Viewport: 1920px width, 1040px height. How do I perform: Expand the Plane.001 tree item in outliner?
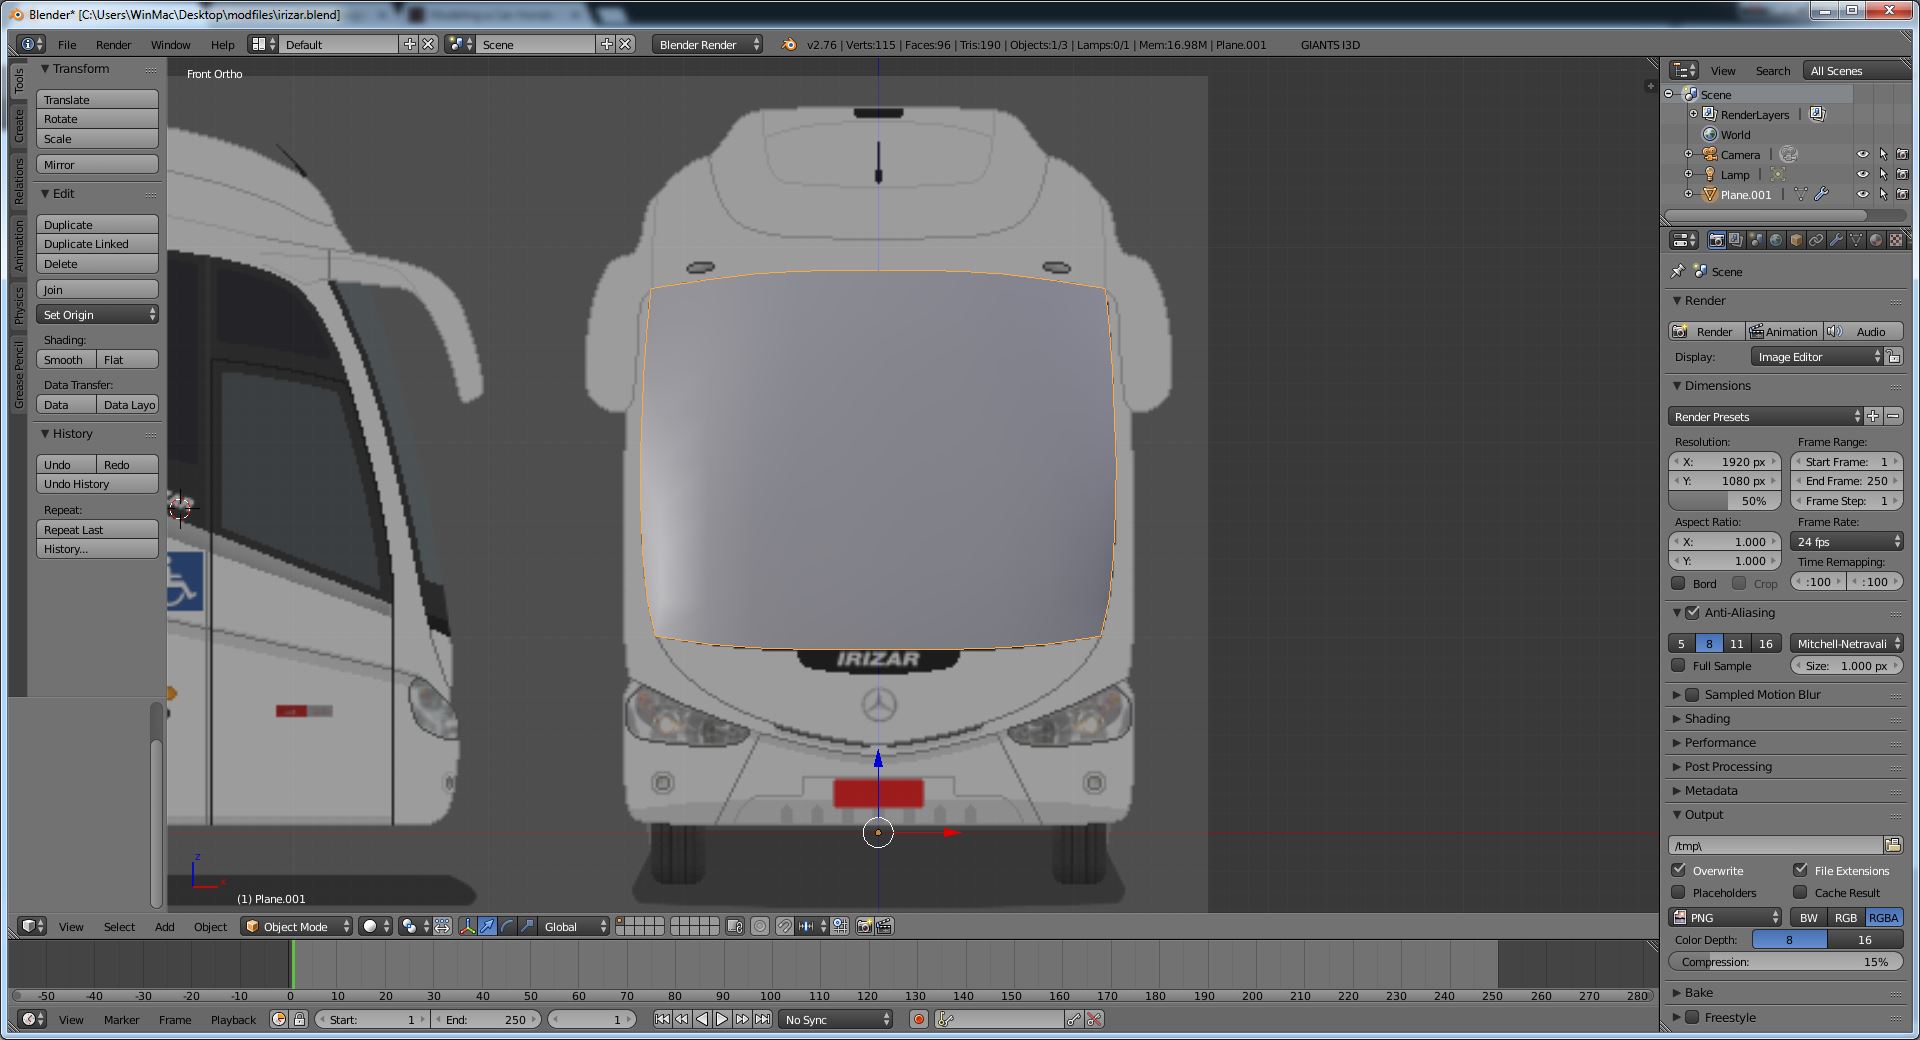click(1689, 194)
